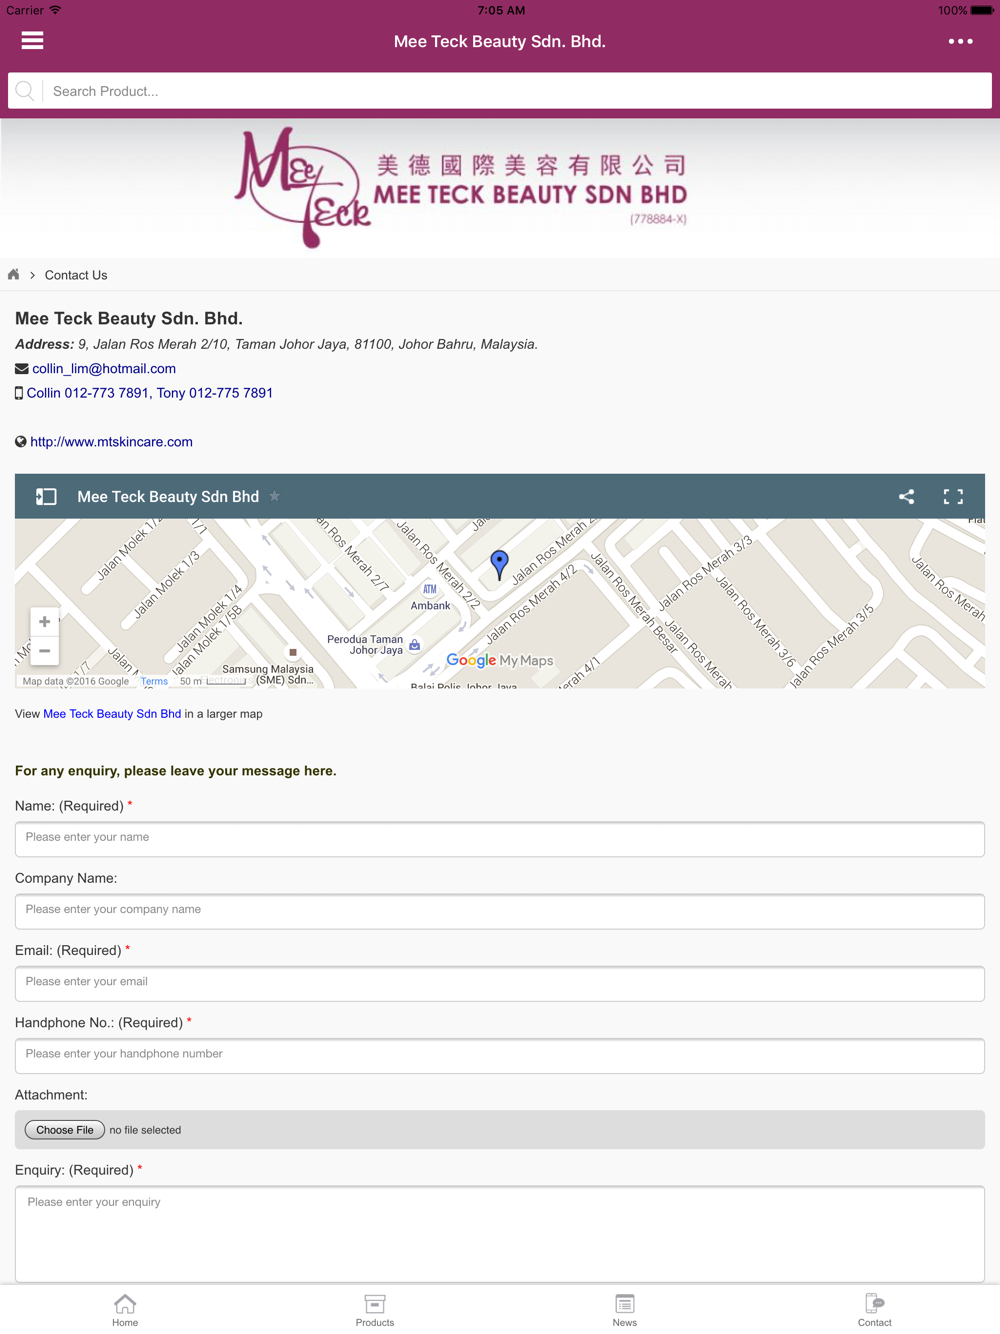Screen dimensions: 1000x1334
Task: Switch to the Products tab
Action: [x=375, y=1310]
